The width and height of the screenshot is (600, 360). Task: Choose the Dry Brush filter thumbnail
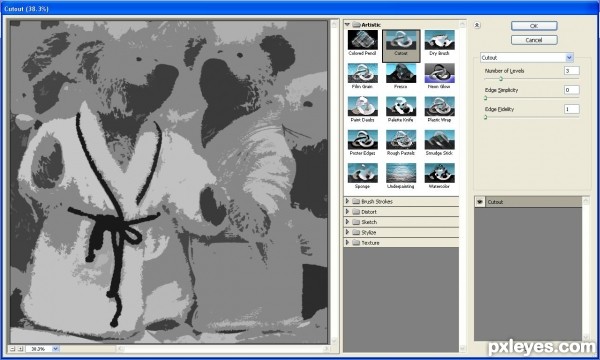[x=440, y=40]
